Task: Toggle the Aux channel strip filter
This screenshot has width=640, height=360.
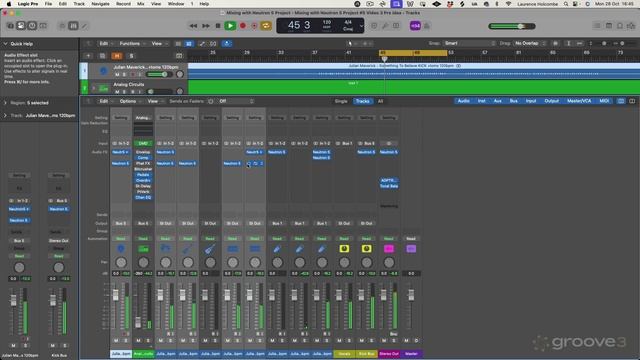Action: pyautogui.click(x=498, y=101)
